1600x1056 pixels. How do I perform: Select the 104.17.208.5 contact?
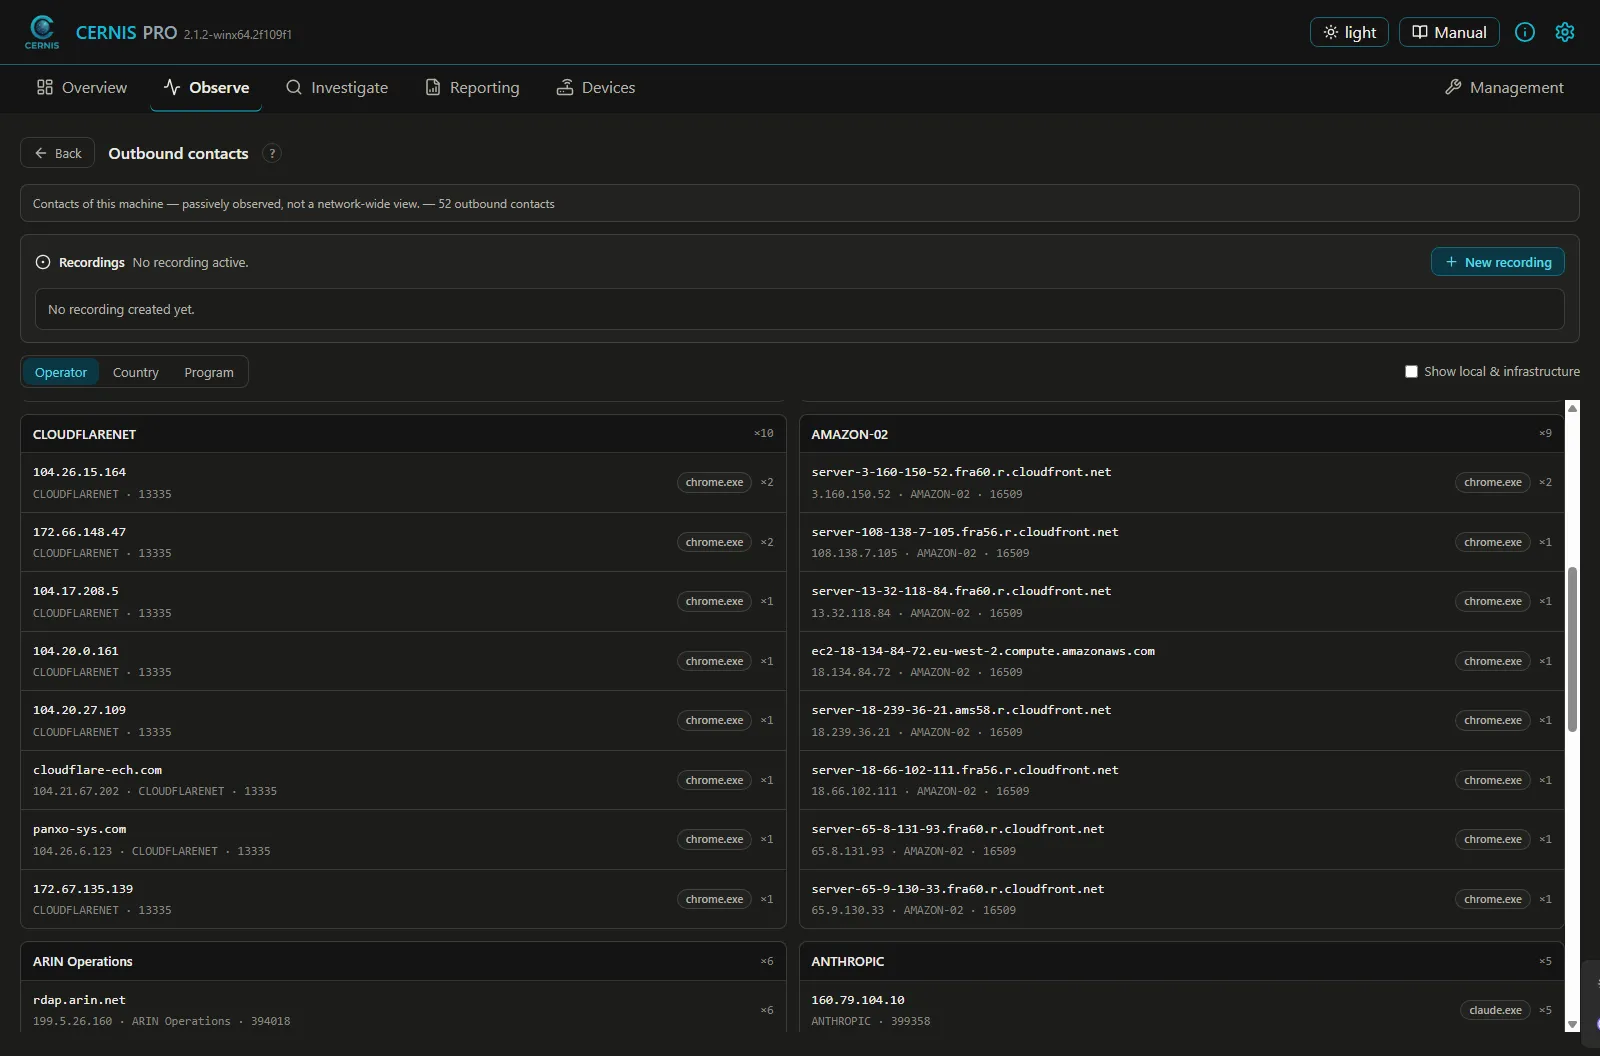click(x=403, y=602)
